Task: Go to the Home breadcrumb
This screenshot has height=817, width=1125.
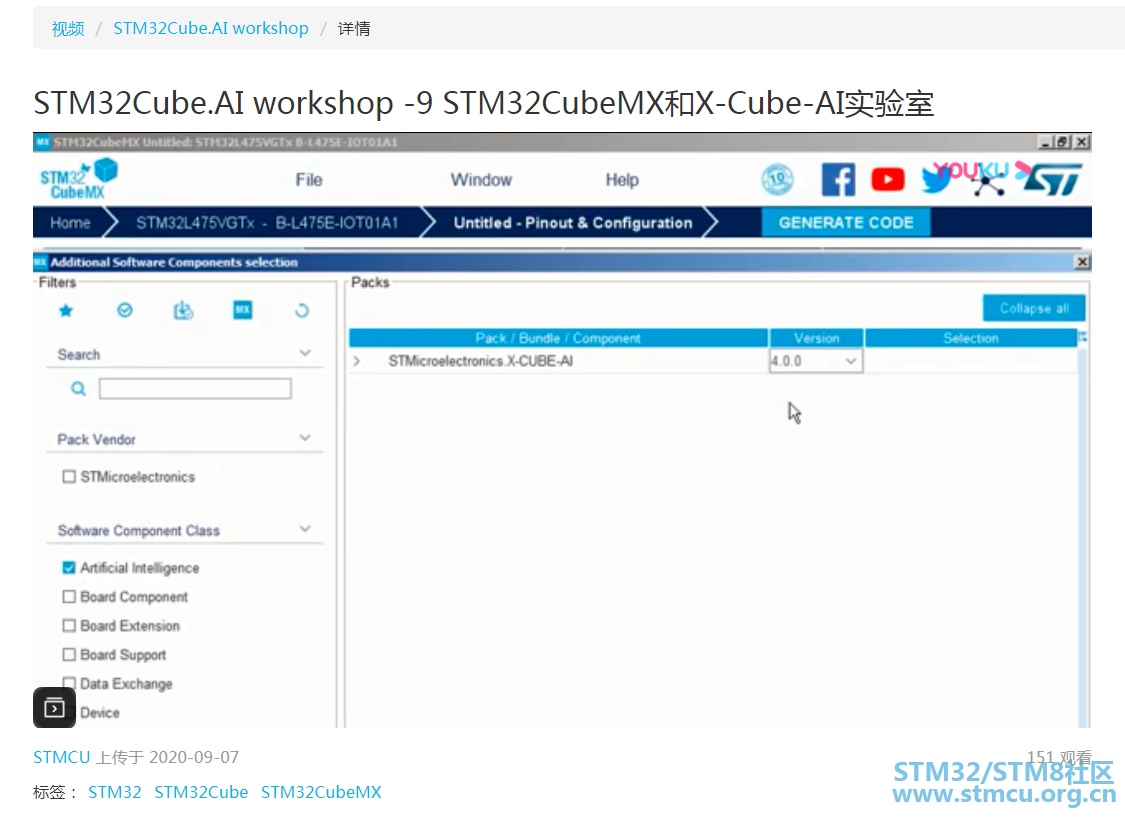Action: (x=70, y=223)
